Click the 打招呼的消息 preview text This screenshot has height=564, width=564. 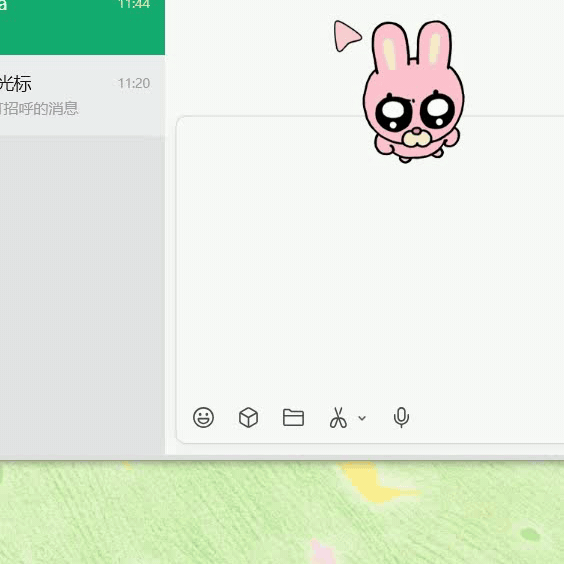click(x=39, y=108)
